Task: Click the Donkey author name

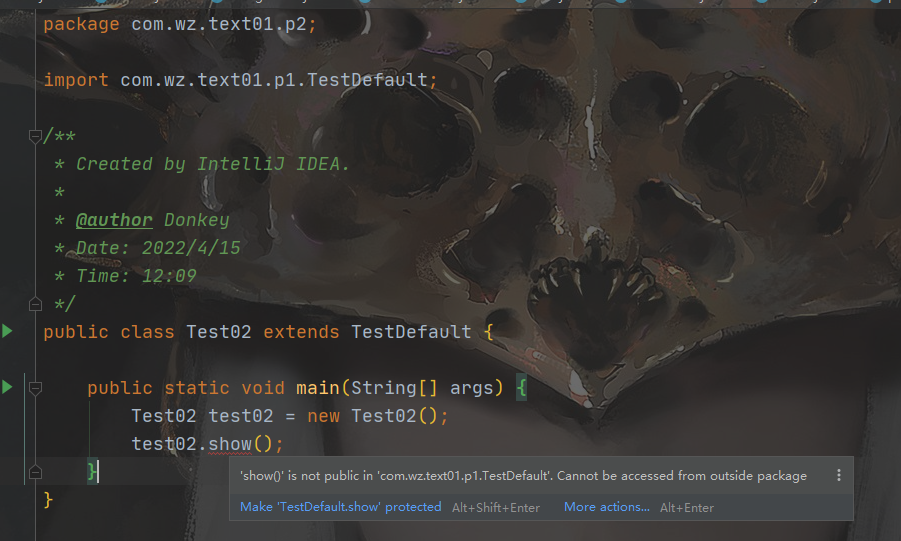Action: coord(197,220)
